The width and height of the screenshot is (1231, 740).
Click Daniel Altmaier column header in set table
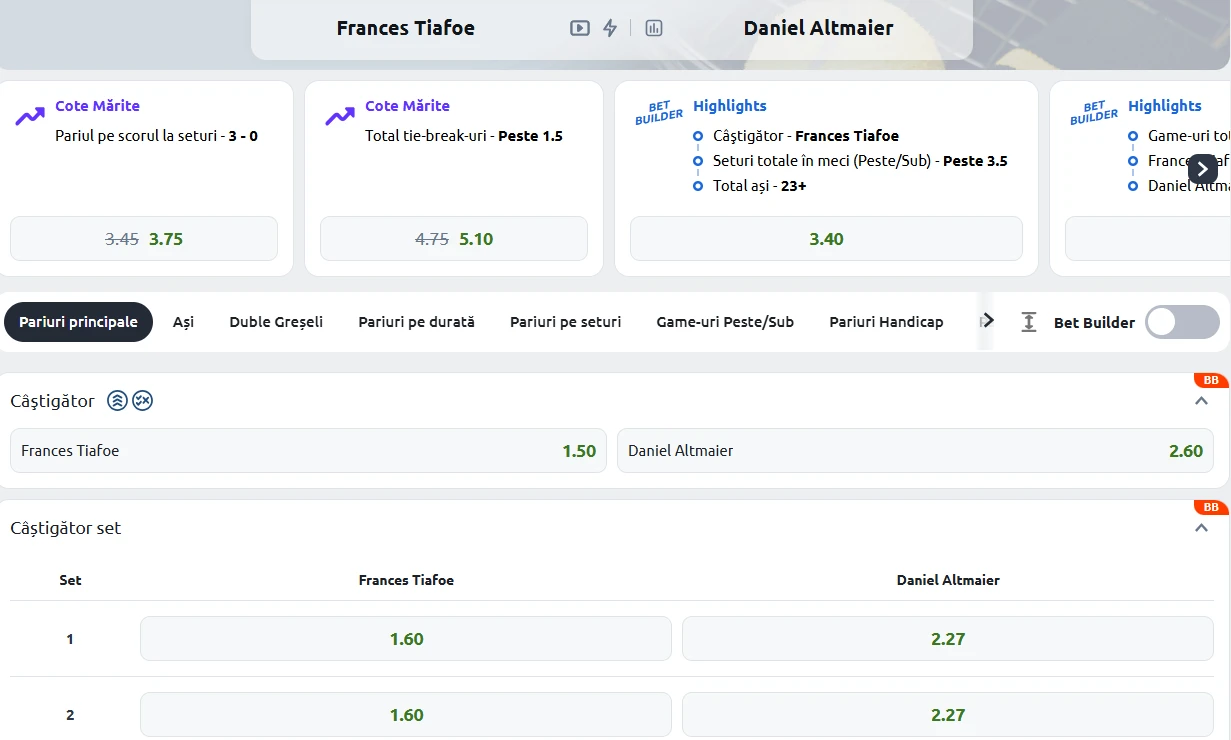pyautogui.click(x=948, y=580)
